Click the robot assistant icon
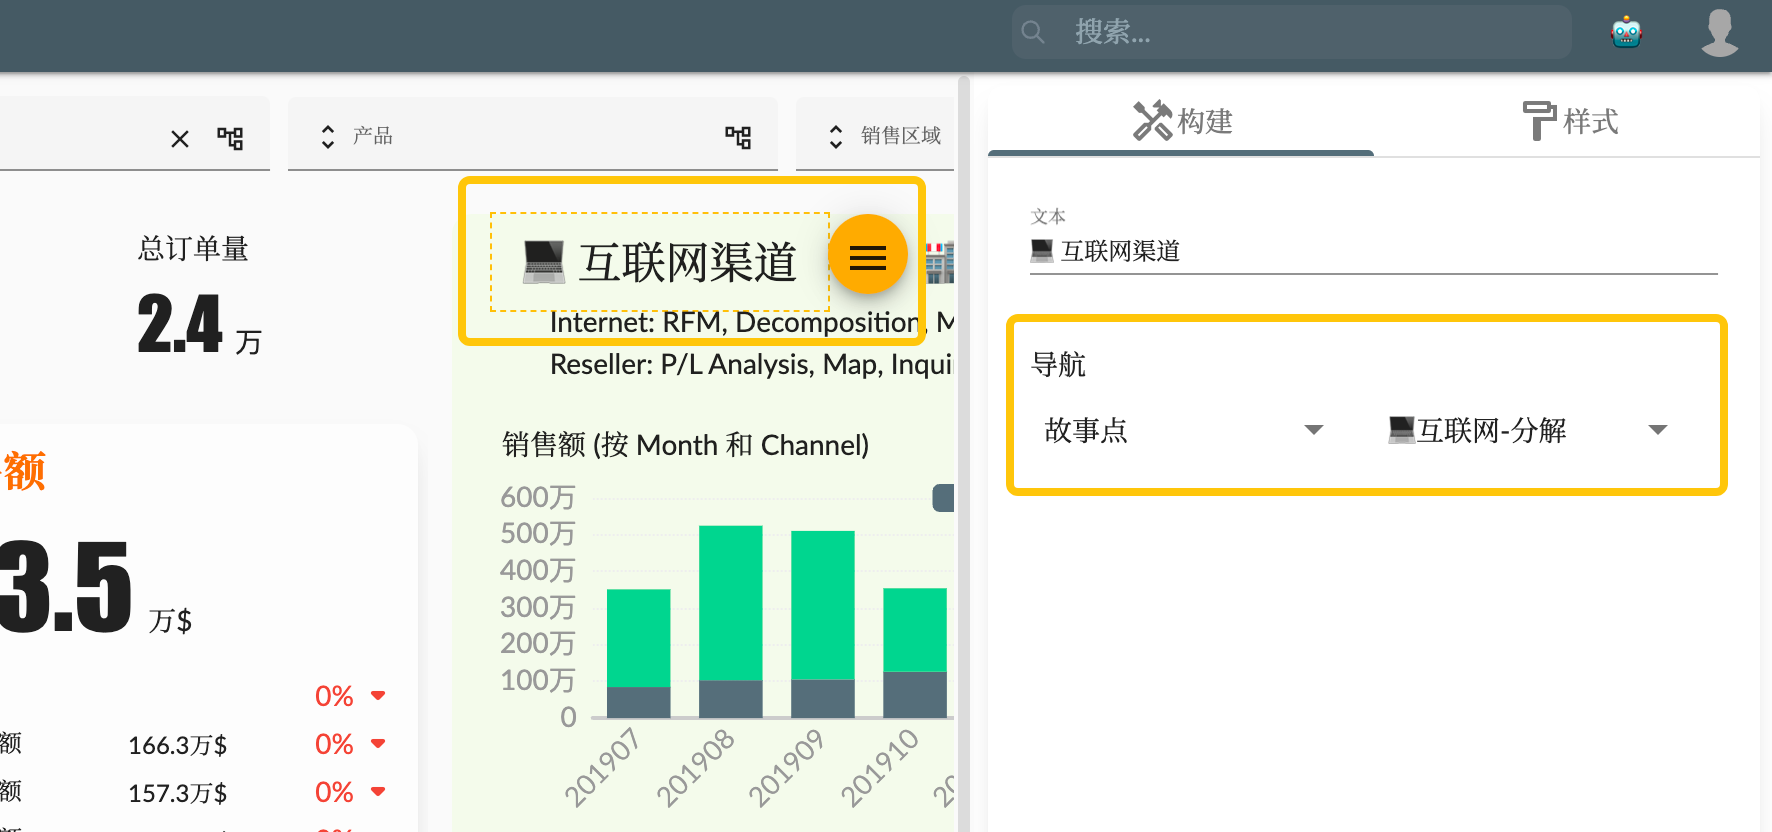The width and height of the screenshot is (1772, 832). tap(1626, 33)
